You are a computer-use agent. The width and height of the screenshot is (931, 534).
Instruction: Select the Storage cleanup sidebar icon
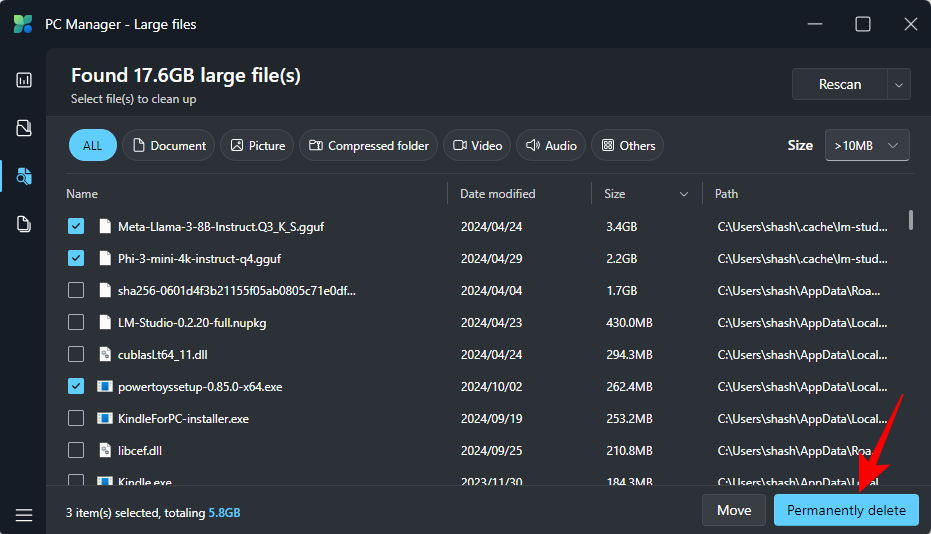pyautogui.click(x=24, y=176)
